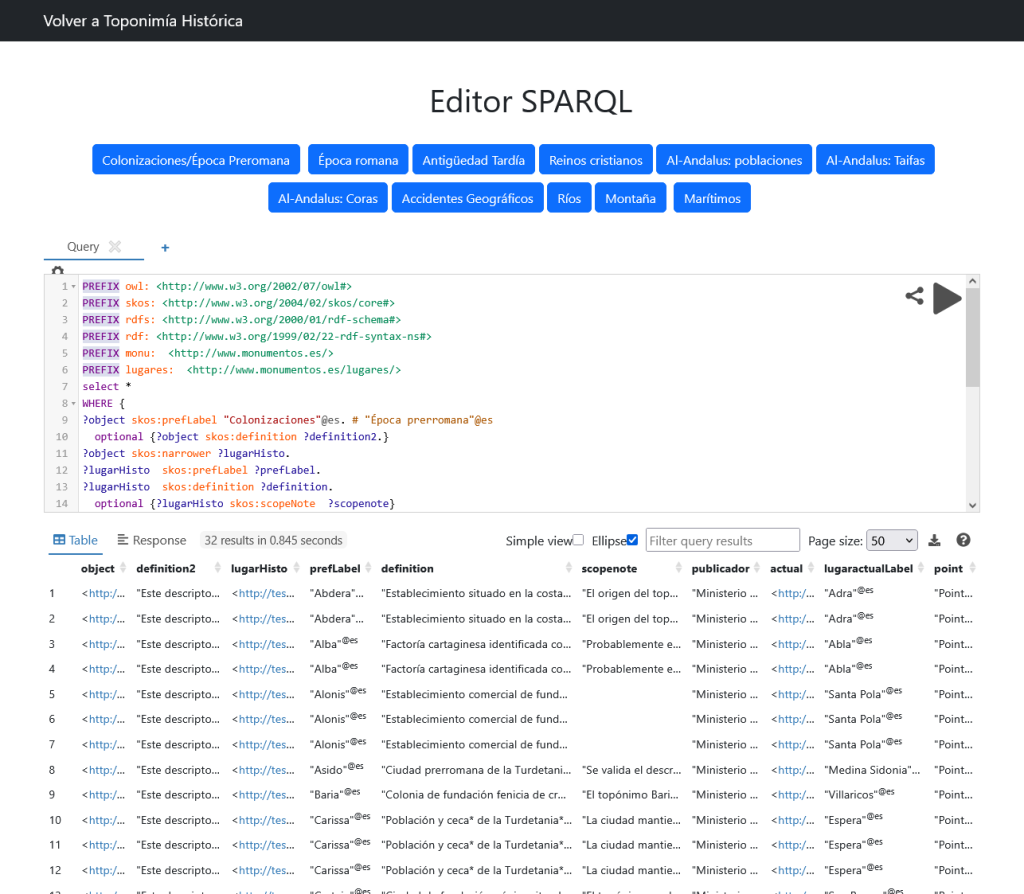This screenshot has height=894, width=1024.
Task: Close the Query tab with X icon
Action: click(x=115, y=247)
